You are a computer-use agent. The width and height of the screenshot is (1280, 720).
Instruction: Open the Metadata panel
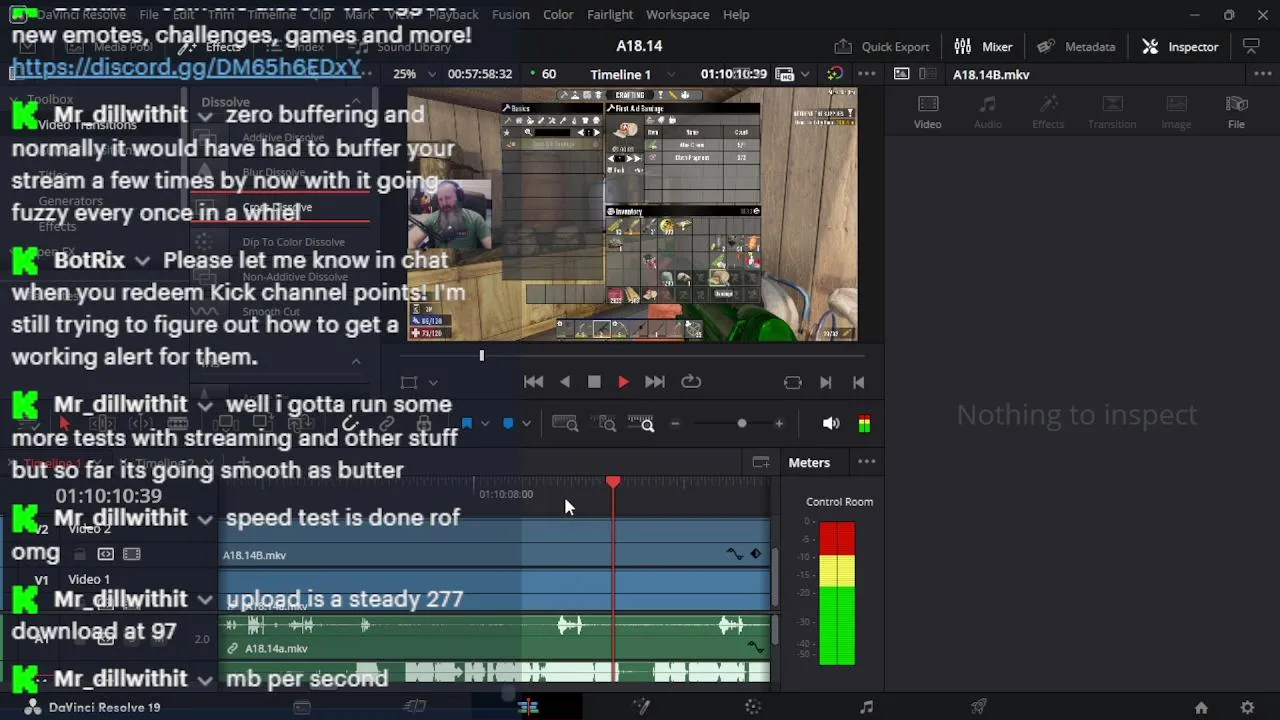(x=1076, y=46)
